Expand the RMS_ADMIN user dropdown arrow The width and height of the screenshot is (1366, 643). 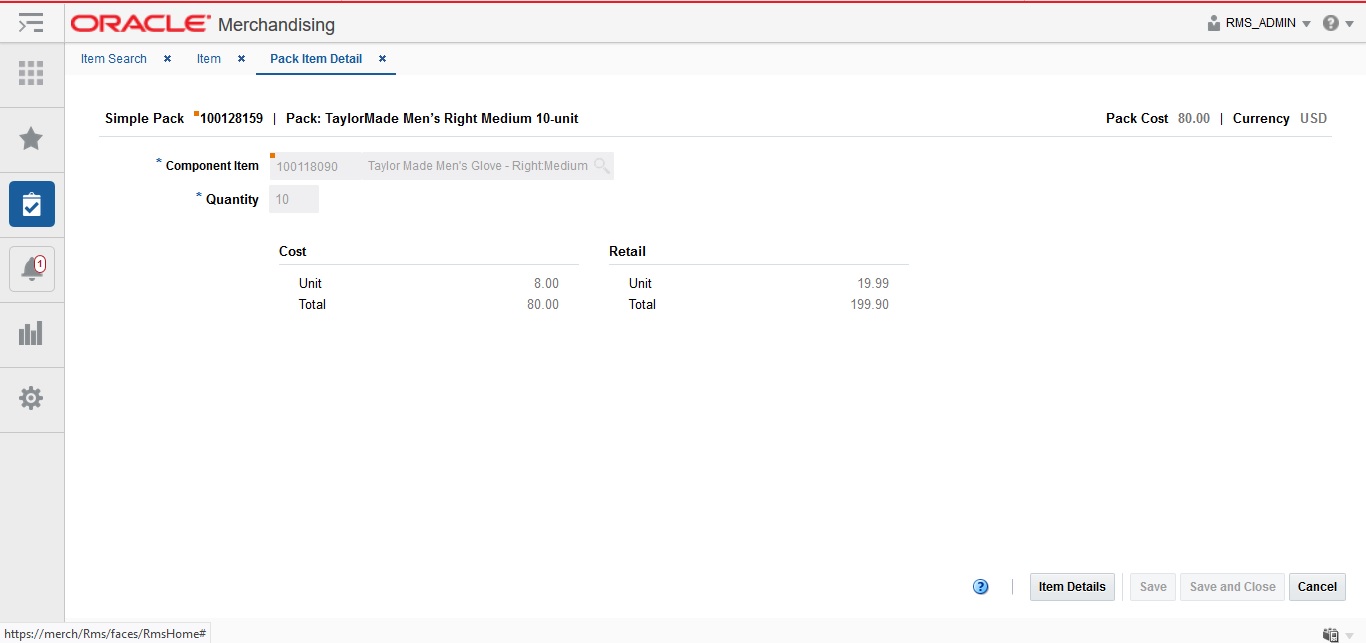[1306, 24]
